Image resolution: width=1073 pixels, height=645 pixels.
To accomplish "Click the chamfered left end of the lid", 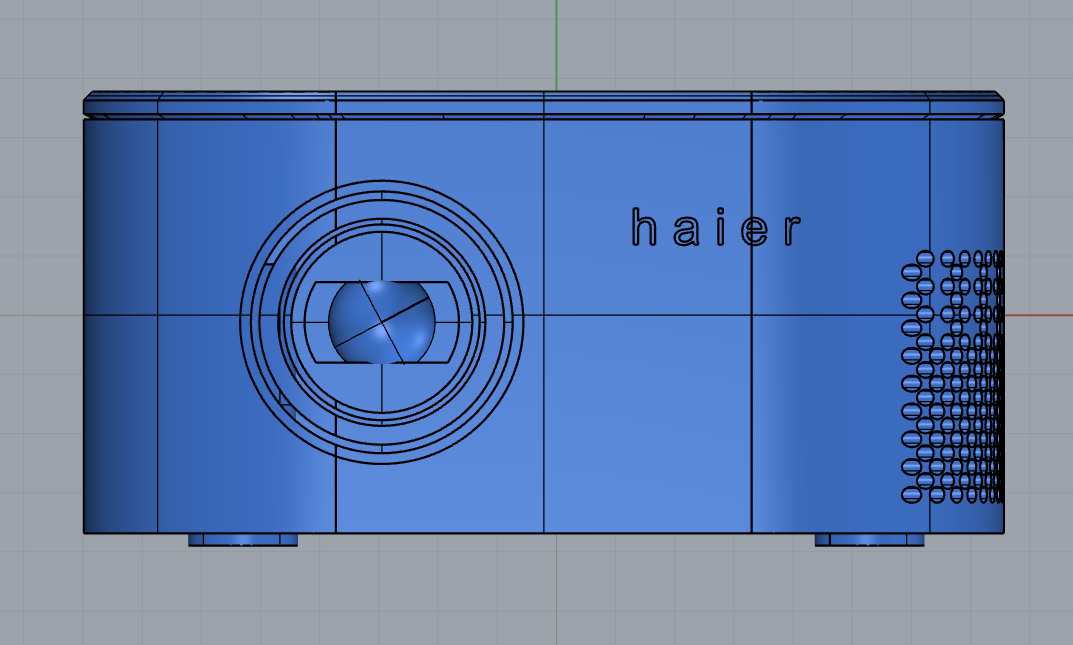I will (90, 105).
